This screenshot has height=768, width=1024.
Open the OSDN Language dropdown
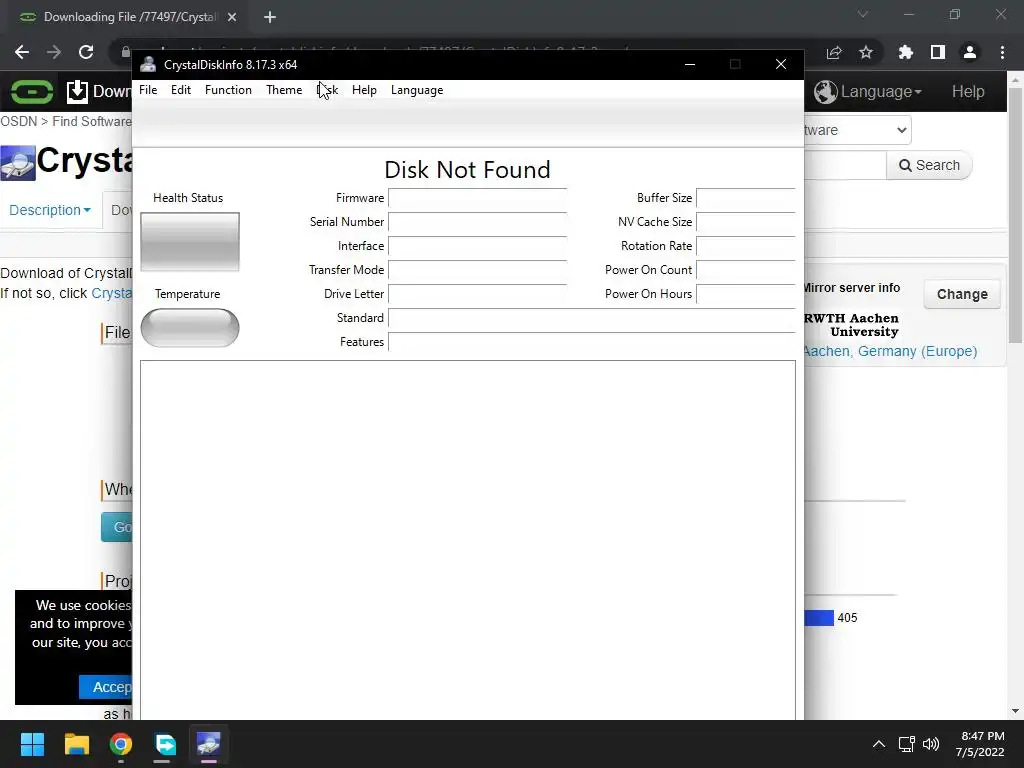click(868, 91)
